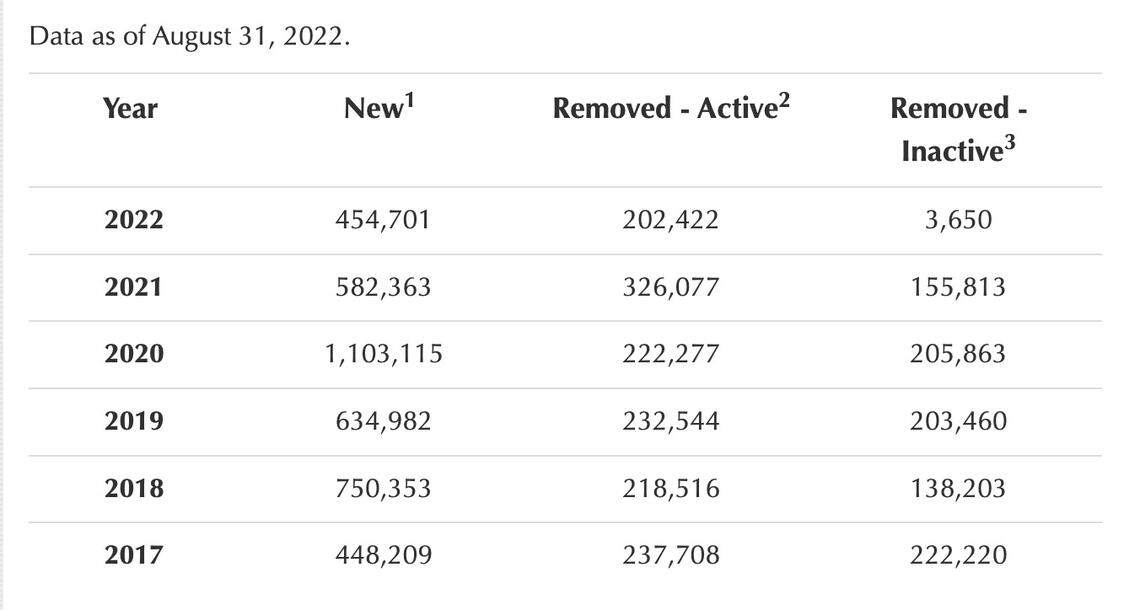Click the 2019 year row label
1140x610 pixels.
(x=133, y=421)
